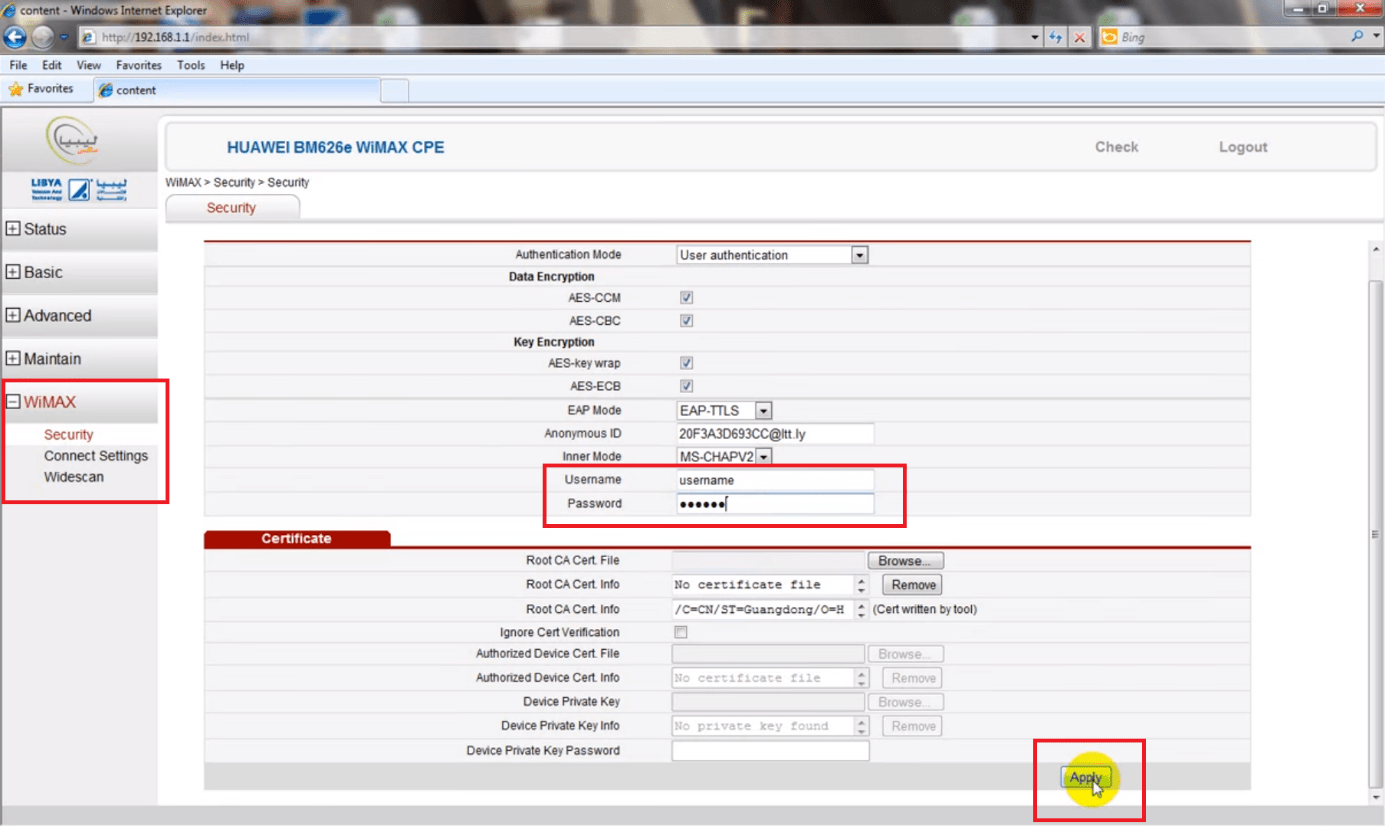
Task: Expand the Status section in sidebar
Action: [42, 229]
